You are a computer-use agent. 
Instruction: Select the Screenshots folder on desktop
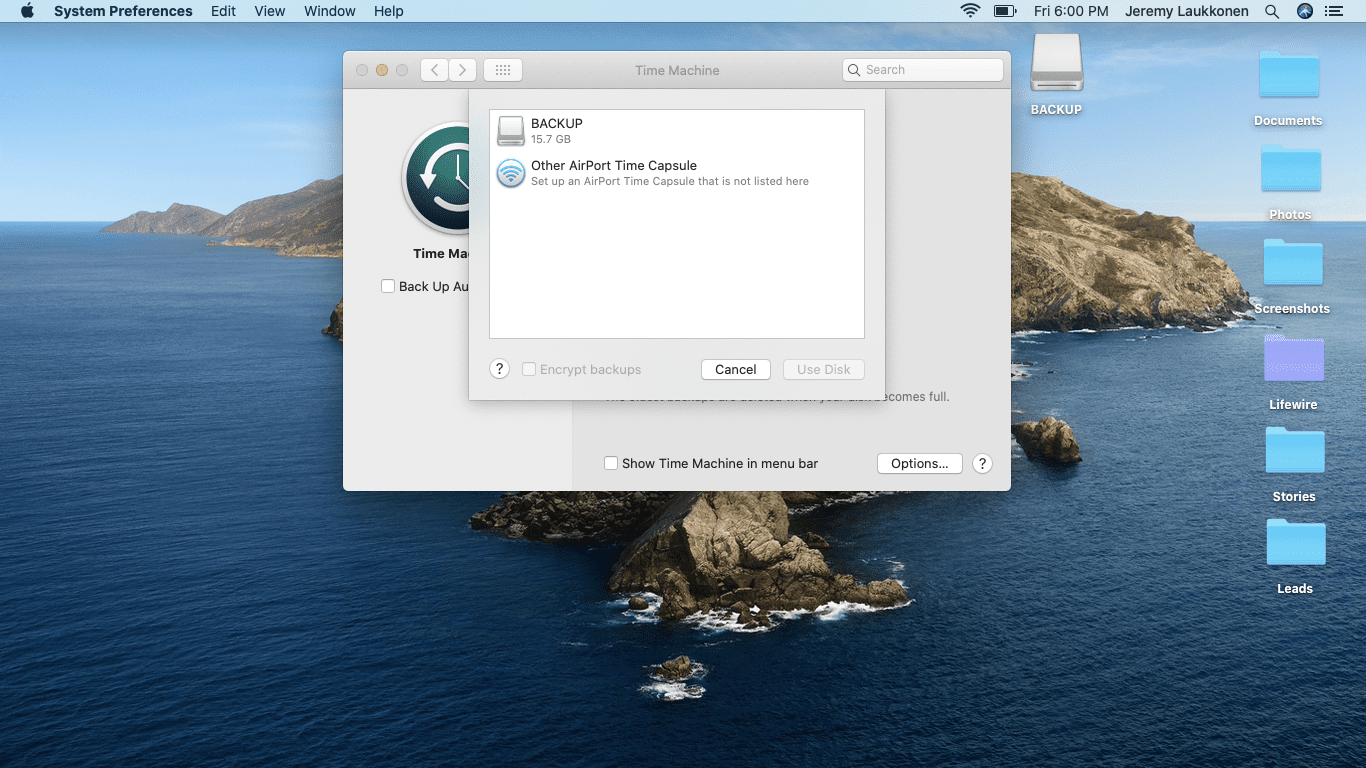1293,262
